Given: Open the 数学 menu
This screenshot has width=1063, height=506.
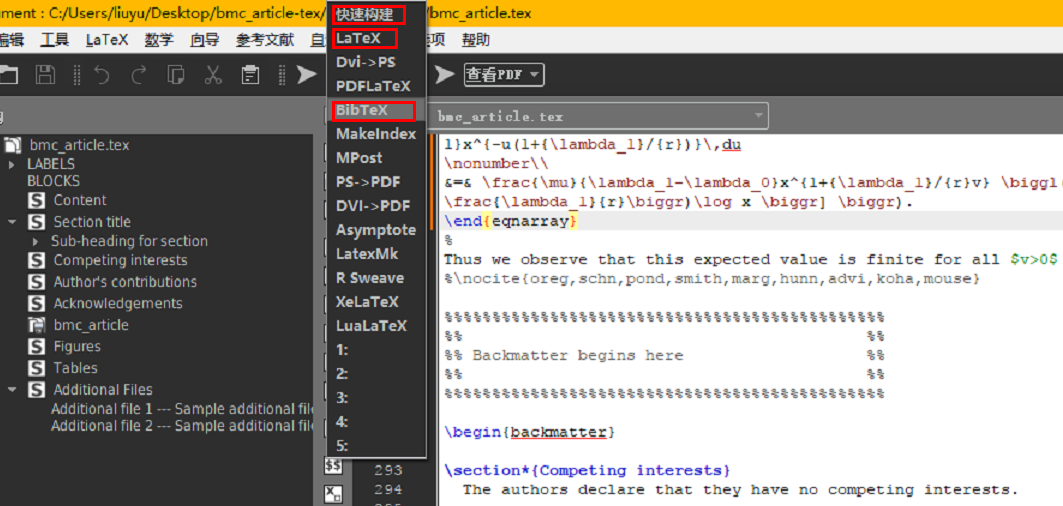Looking at the screenshot, I should click(x=159, y=40).
